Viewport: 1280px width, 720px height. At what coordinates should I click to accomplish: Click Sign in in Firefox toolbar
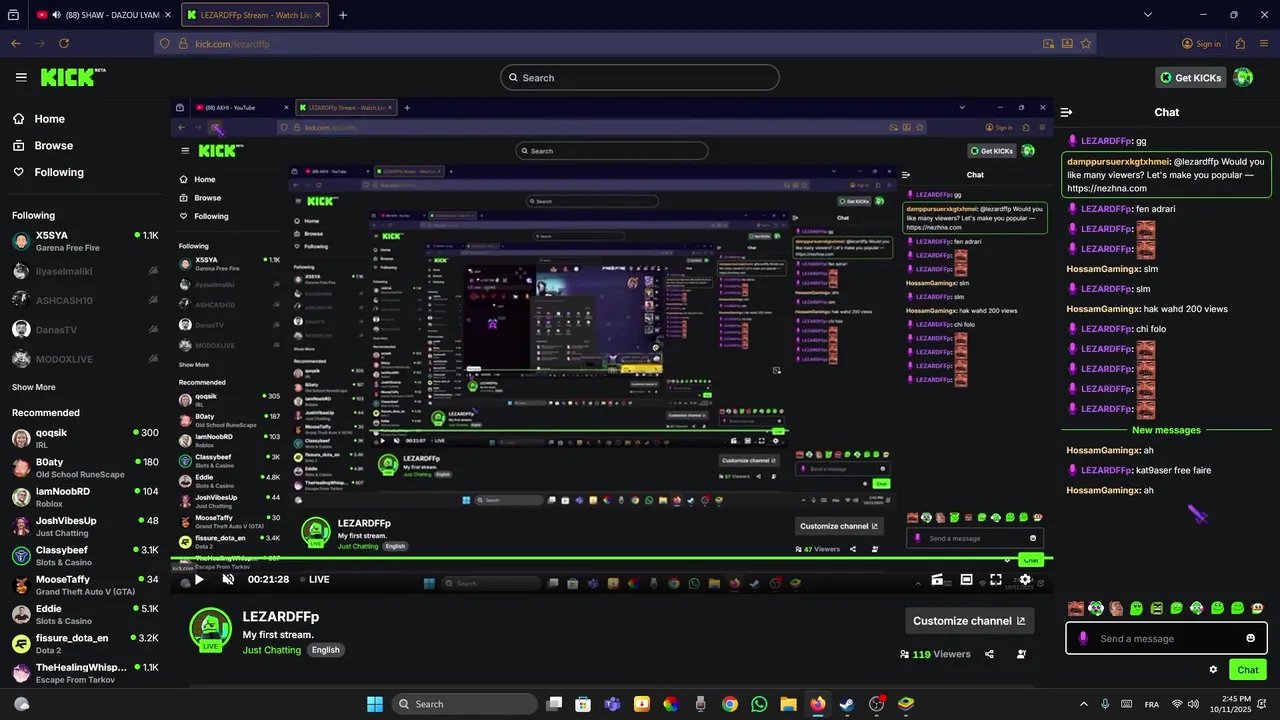tap(1201, 43)
